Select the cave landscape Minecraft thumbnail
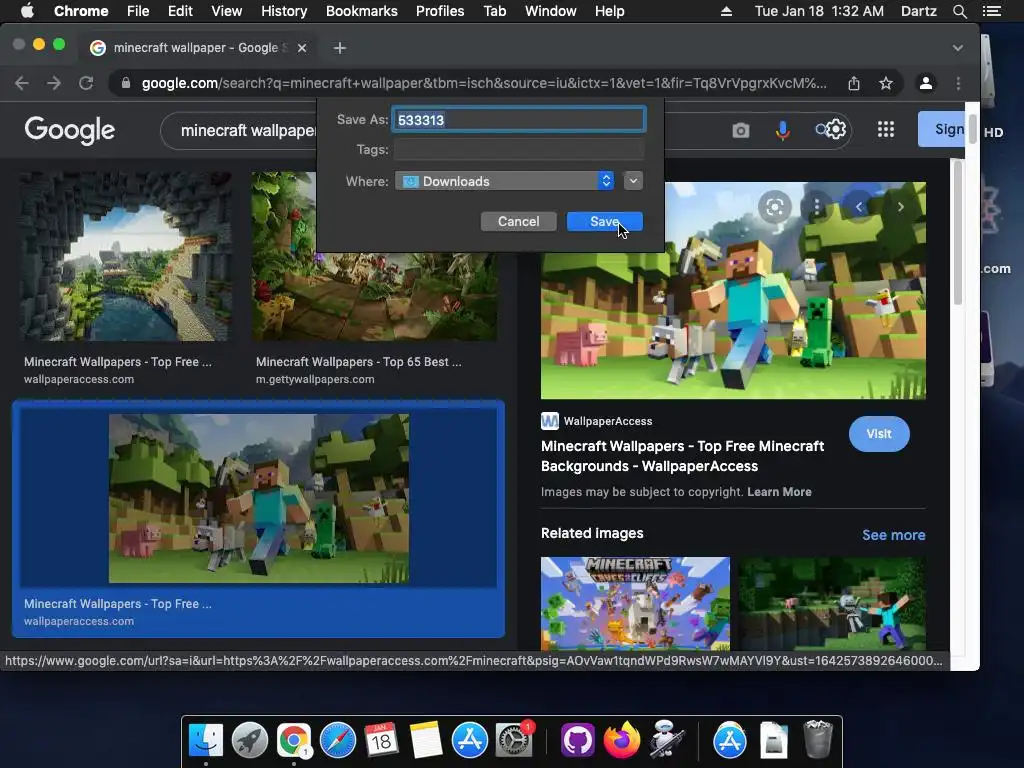 124,256
